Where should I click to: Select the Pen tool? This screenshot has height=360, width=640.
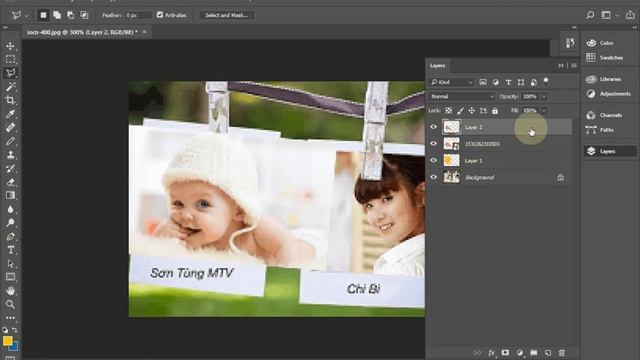click(x=11, y=236)
